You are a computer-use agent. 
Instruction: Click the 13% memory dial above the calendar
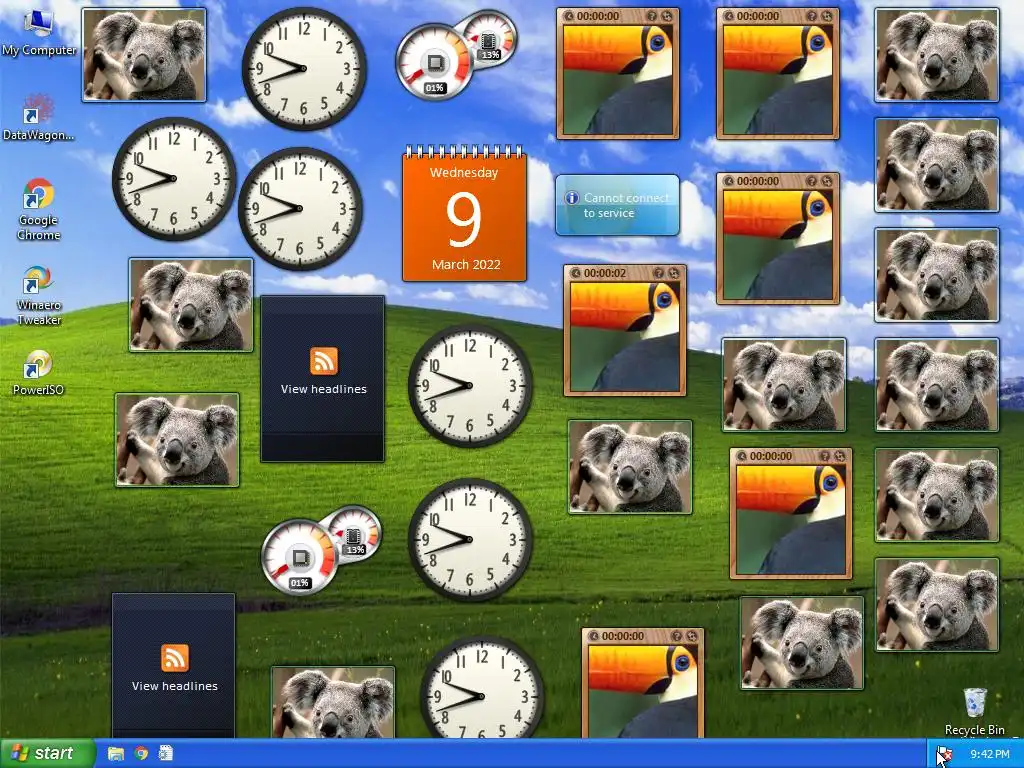click(490, 40)
